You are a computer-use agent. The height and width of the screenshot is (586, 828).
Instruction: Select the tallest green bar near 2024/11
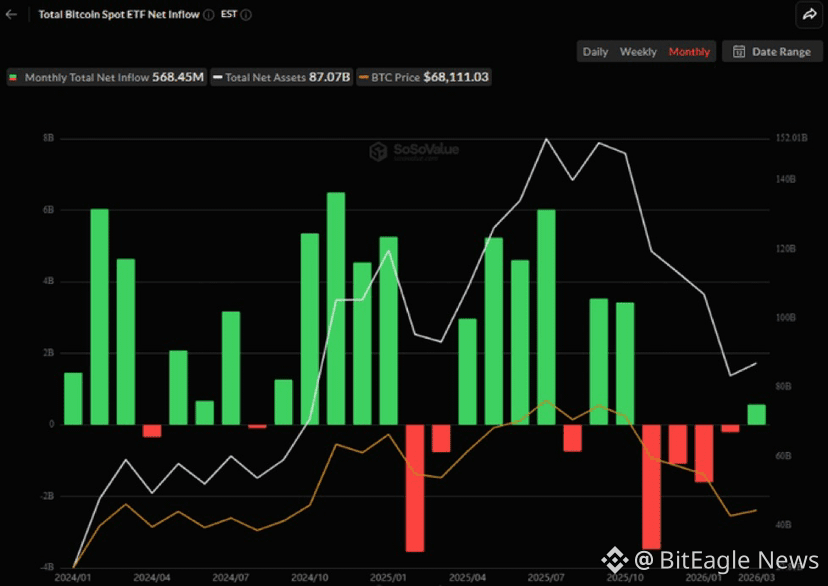tap(336, 308)
